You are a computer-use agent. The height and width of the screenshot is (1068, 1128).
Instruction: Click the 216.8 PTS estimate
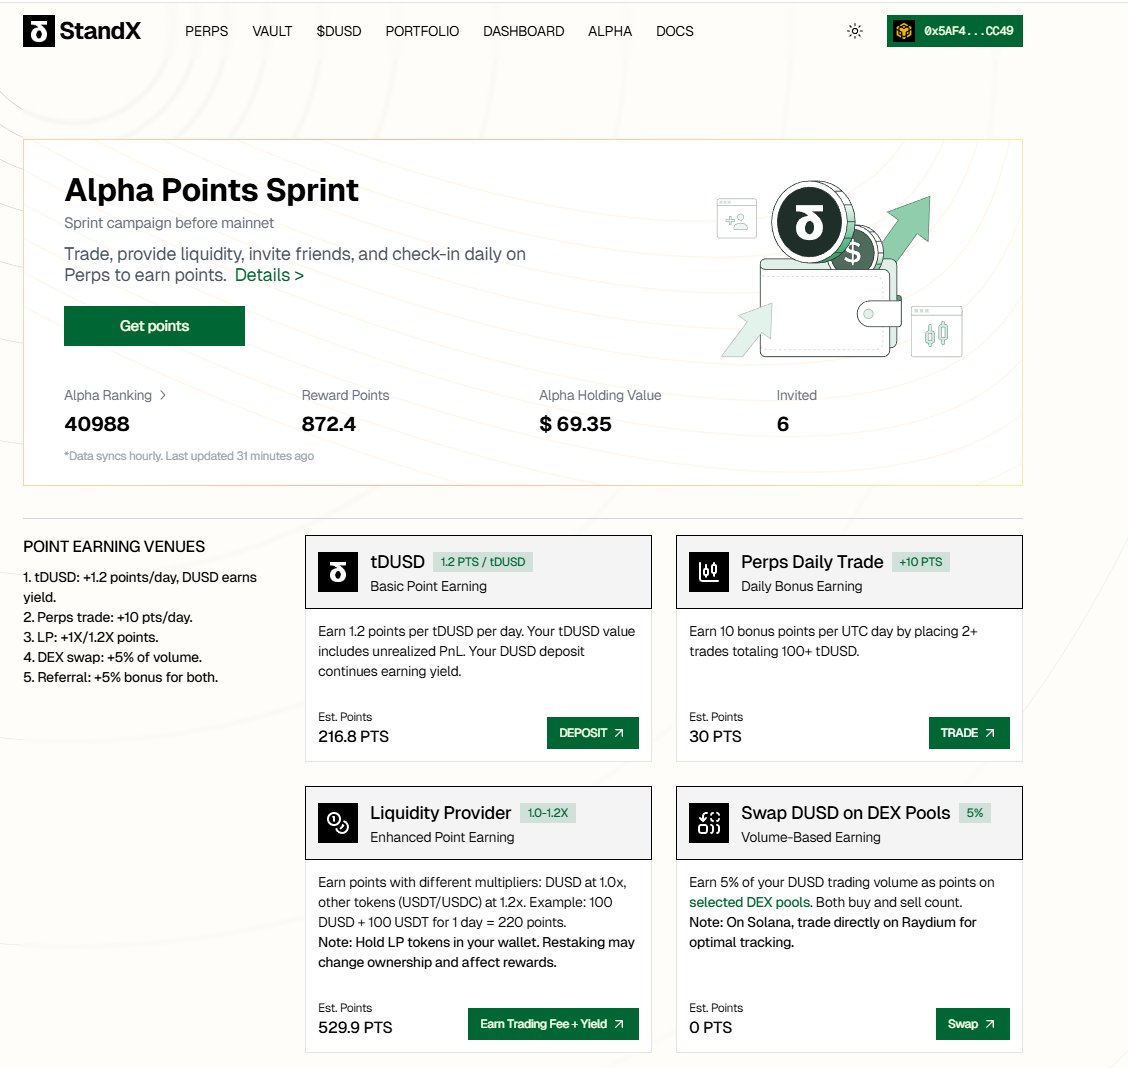pyautogui.click(x=353, y=736)
